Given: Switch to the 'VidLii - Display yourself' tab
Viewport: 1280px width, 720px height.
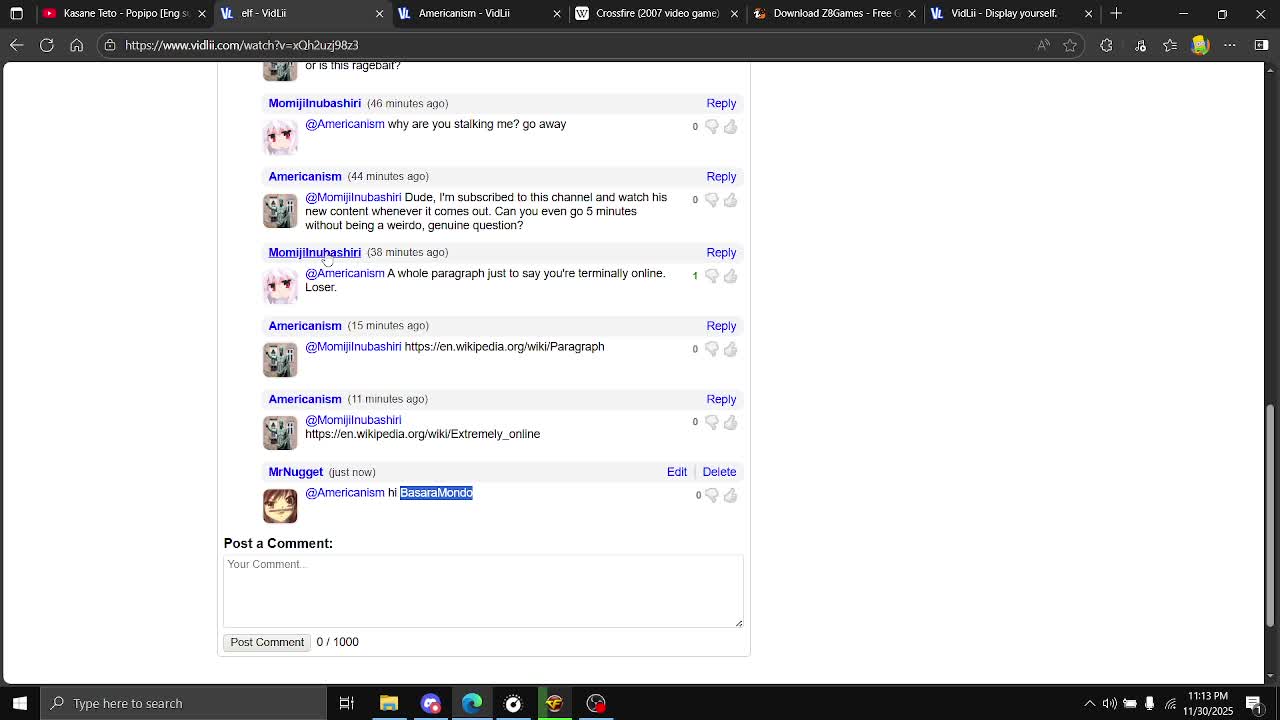Looking at the screenshot, I should [1000, 13].
